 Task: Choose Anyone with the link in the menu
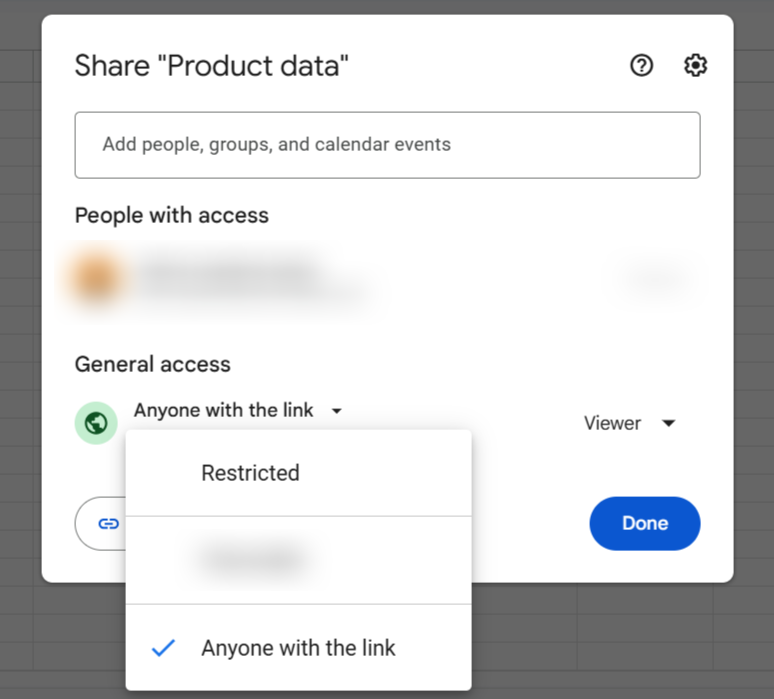pos(298,648)
